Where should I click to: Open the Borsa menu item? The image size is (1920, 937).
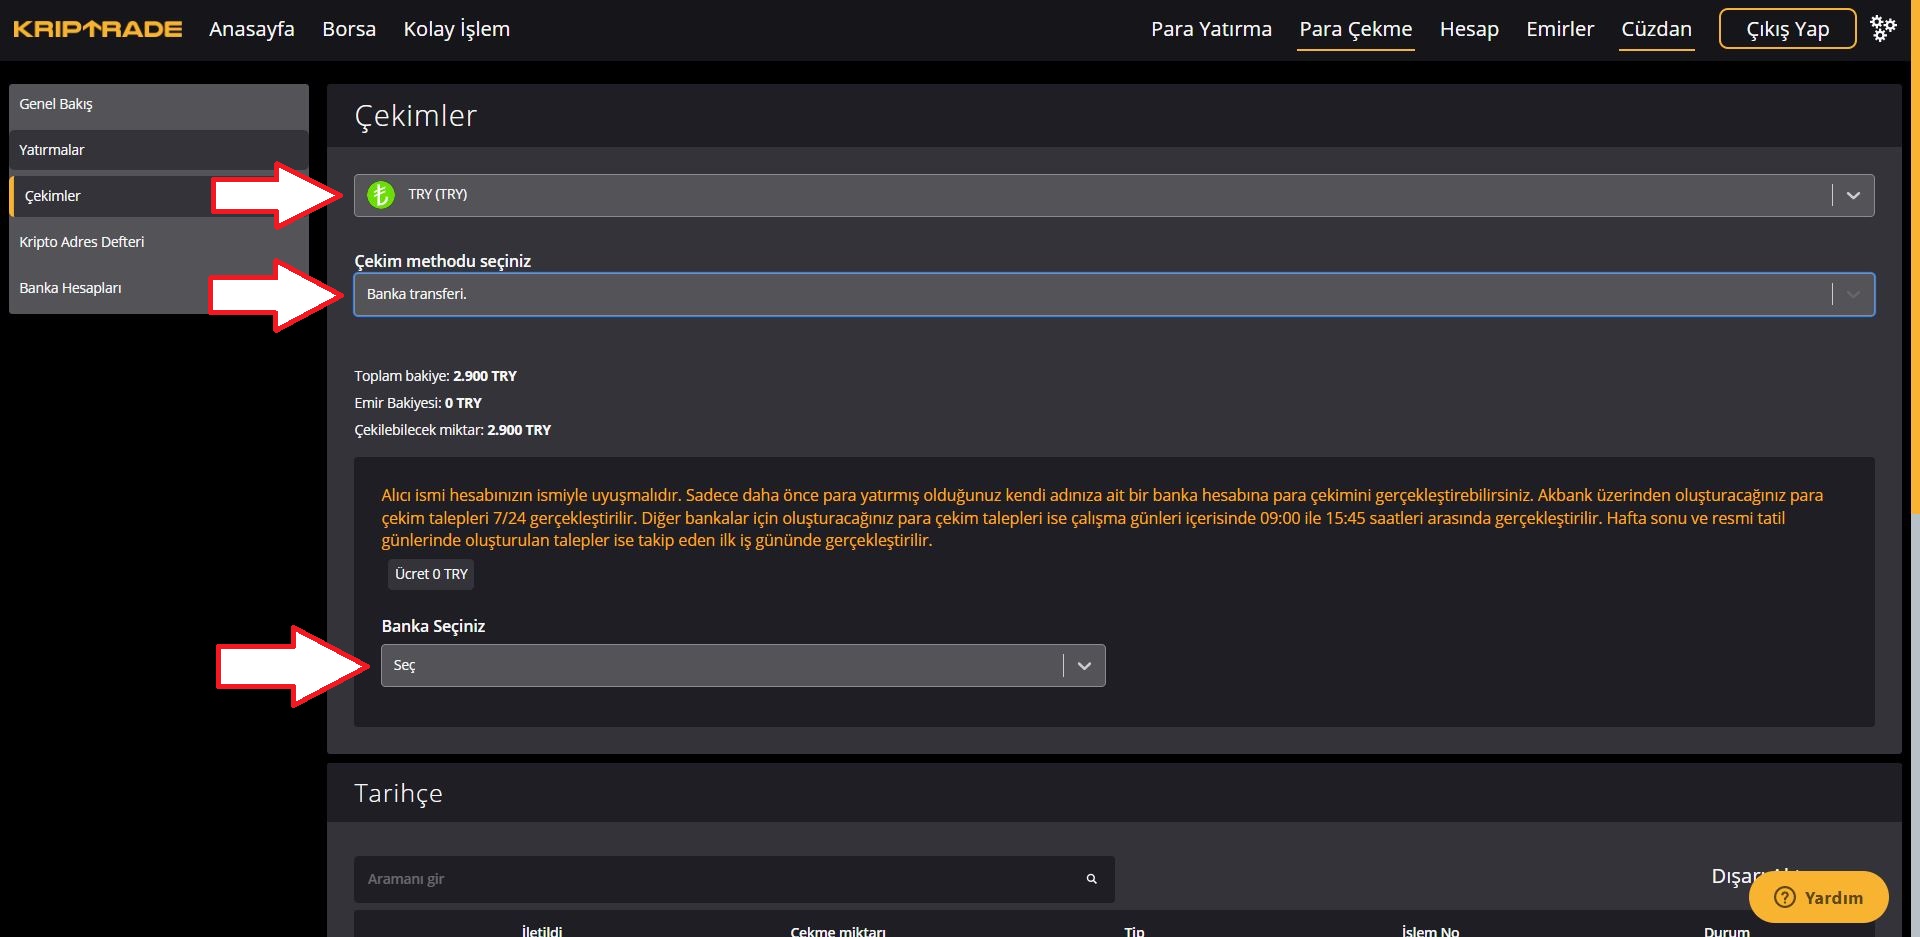point(349,29)
